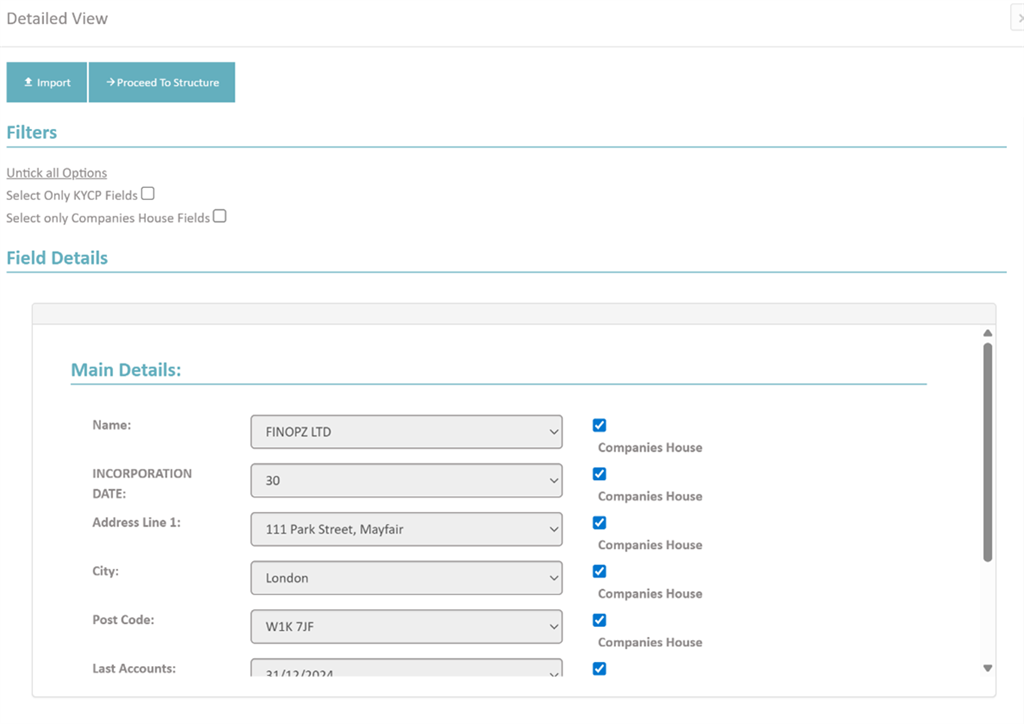1024x724 pixels.
Task: Enable the Select Only KYCP Fields checkbox
Action: 147,193
